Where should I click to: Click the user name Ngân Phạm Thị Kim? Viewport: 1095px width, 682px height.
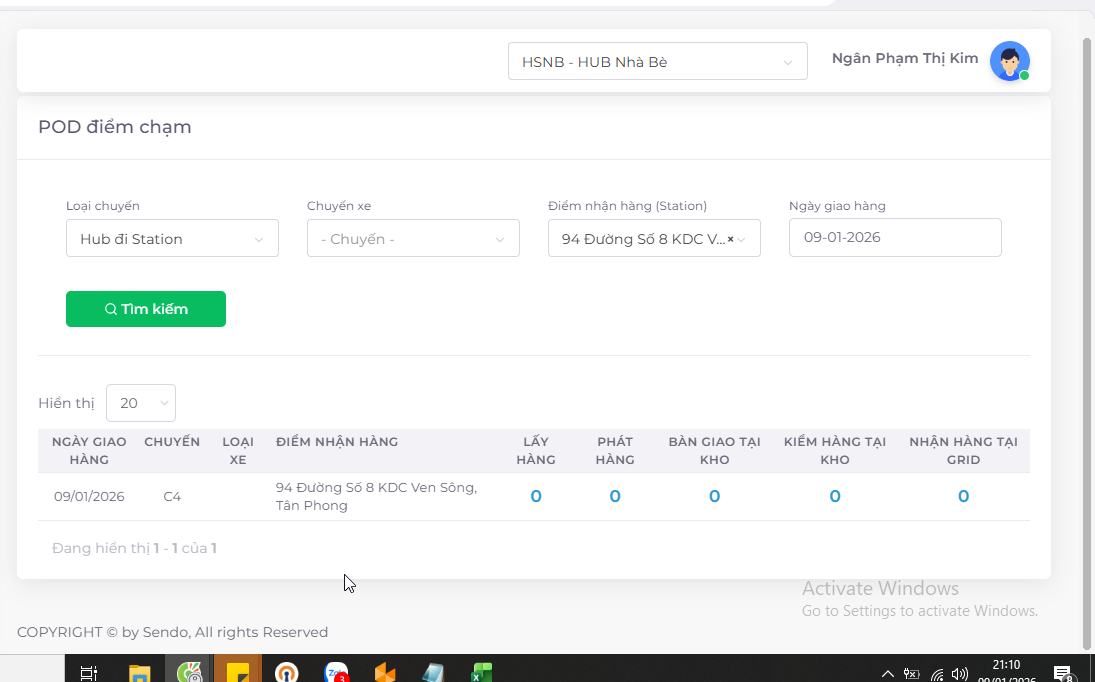click(905, 59)
